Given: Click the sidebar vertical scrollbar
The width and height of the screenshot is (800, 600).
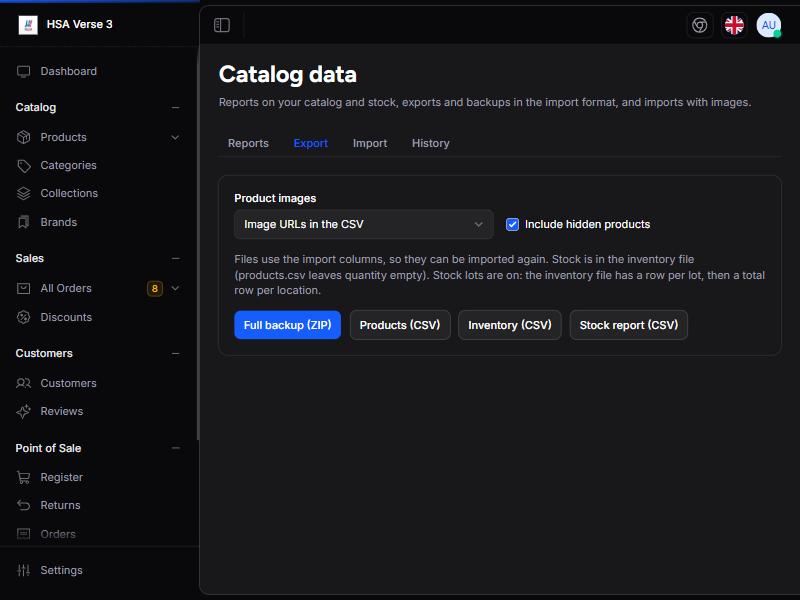Looking at the screenshot, I should click(197, 245).
